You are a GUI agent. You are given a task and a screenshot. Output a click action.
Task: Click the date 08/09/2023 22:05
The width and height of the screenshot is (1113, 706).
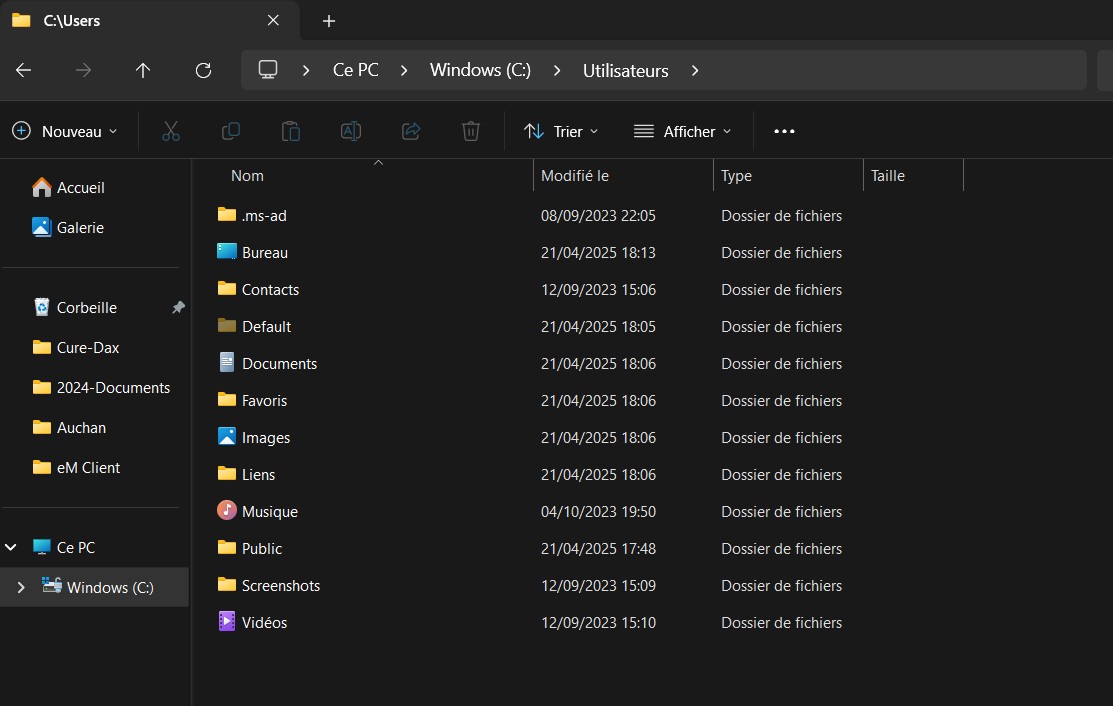598,215
